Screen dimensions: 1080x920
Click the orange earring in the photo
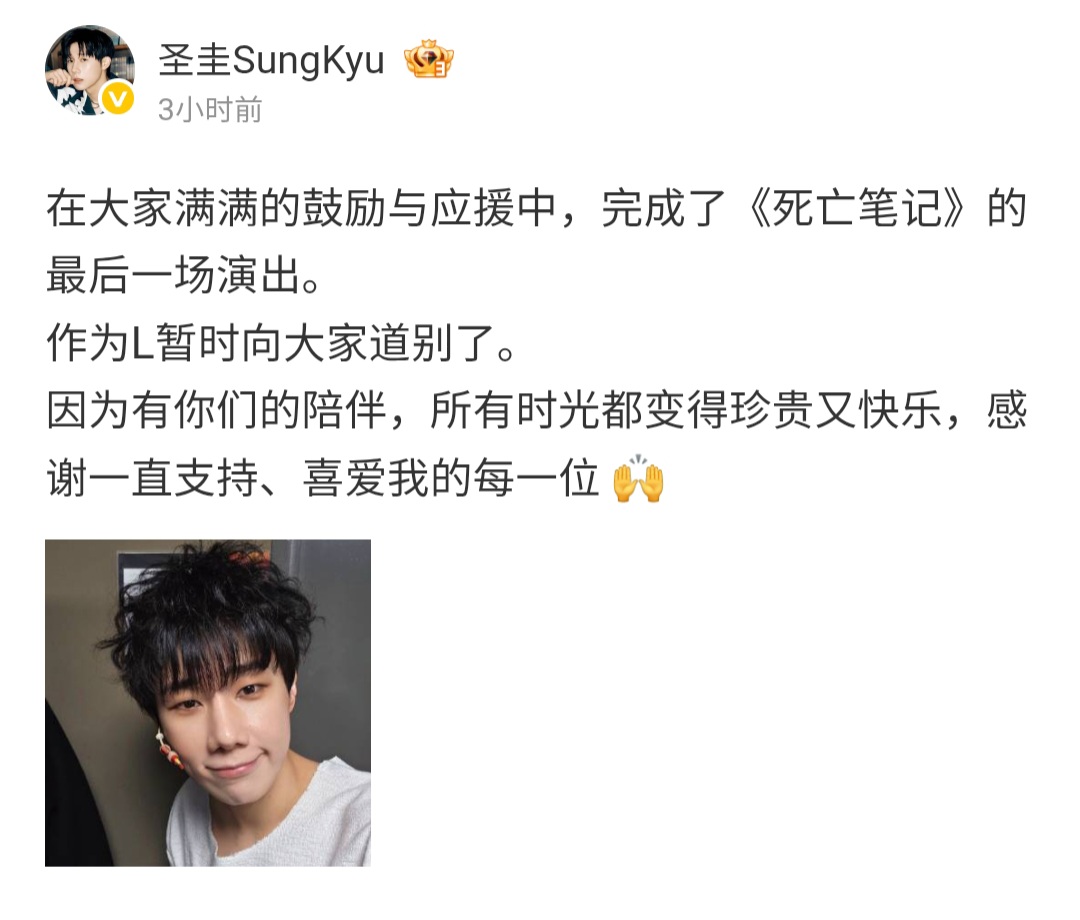[169, 750]
